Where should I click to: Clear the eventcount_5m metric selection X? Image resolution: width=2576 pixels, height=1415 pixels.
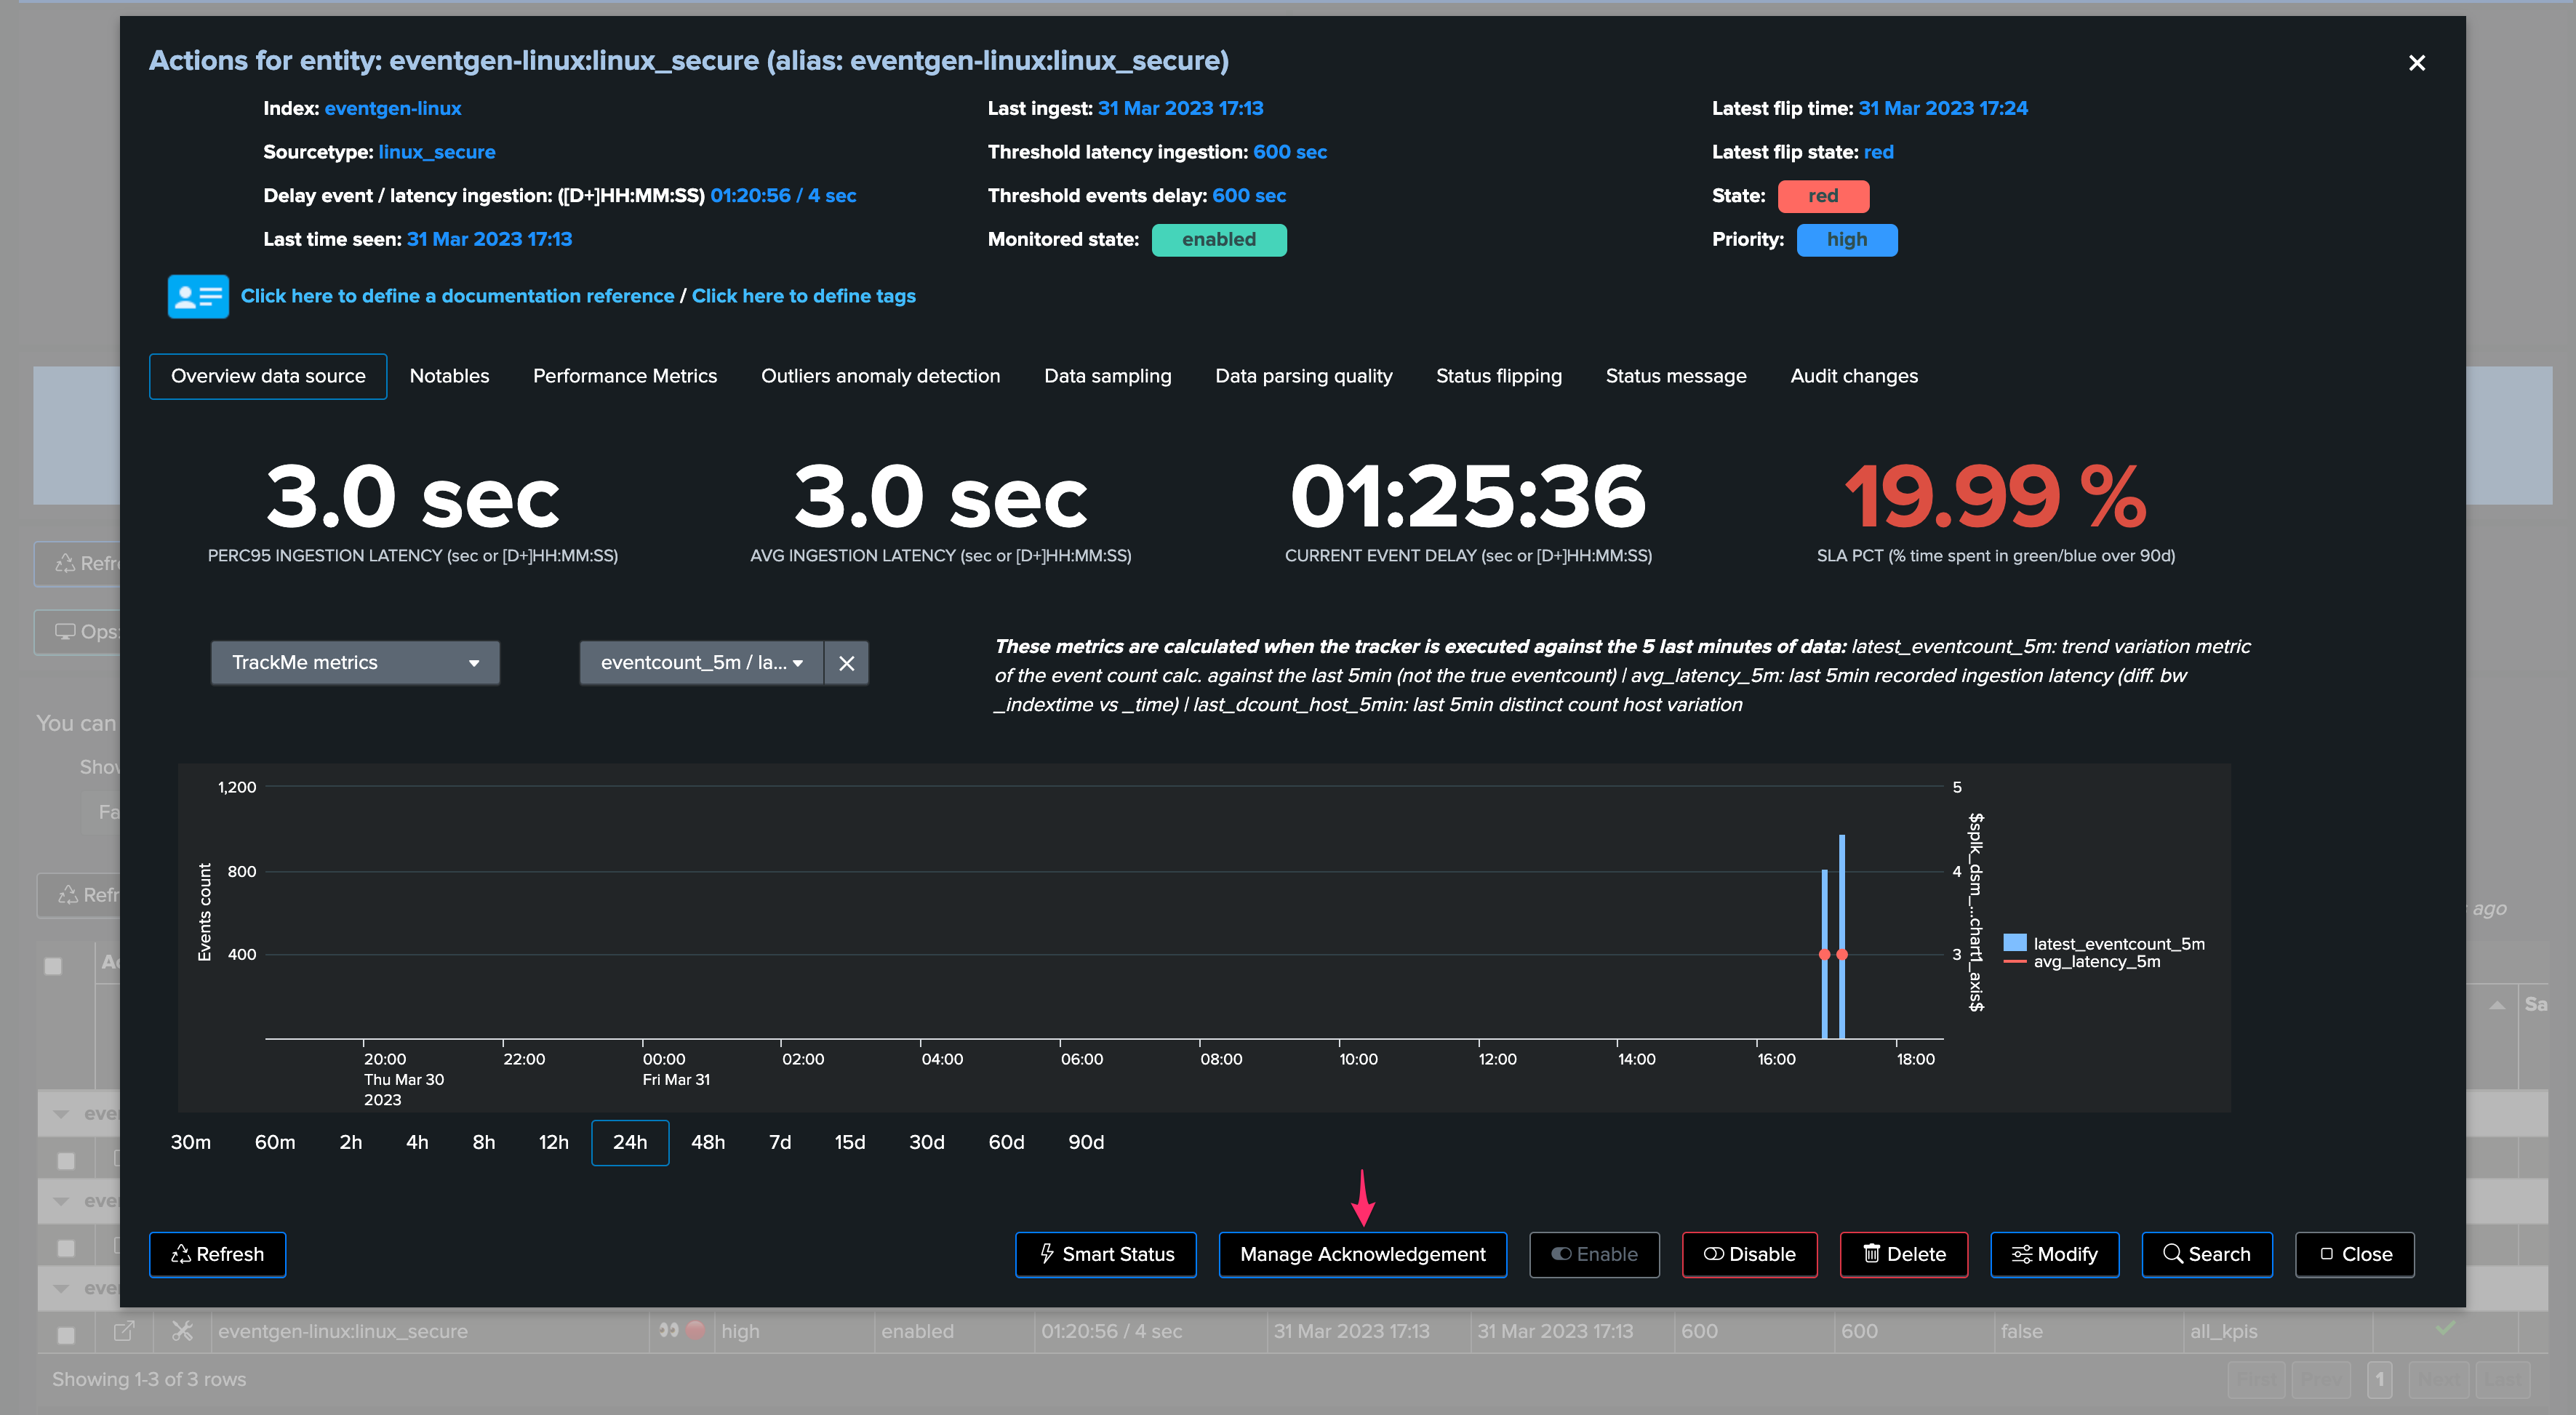point(846,663)
